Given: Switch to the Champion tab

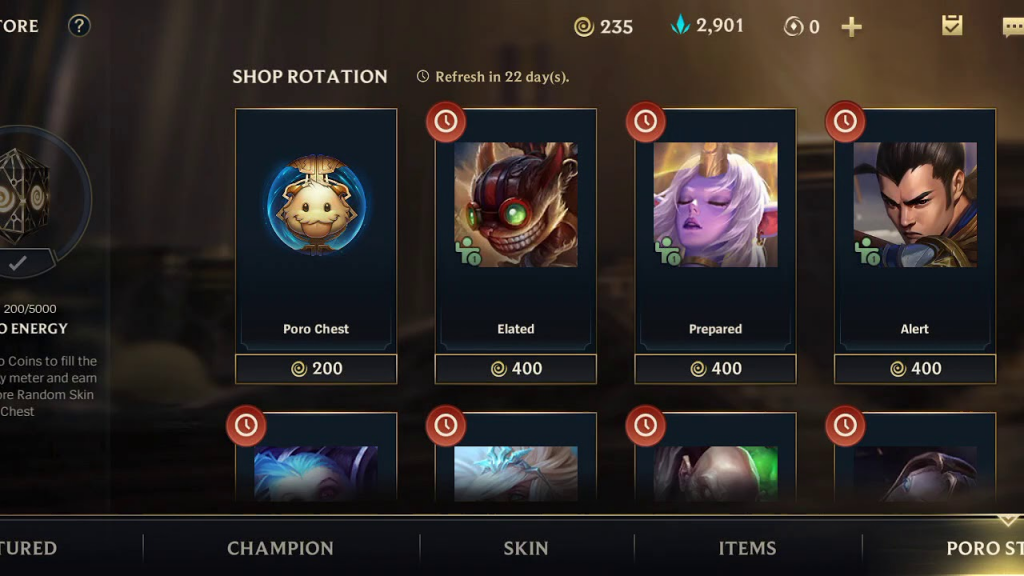Looking at the screenshot, I should (280, 548).
